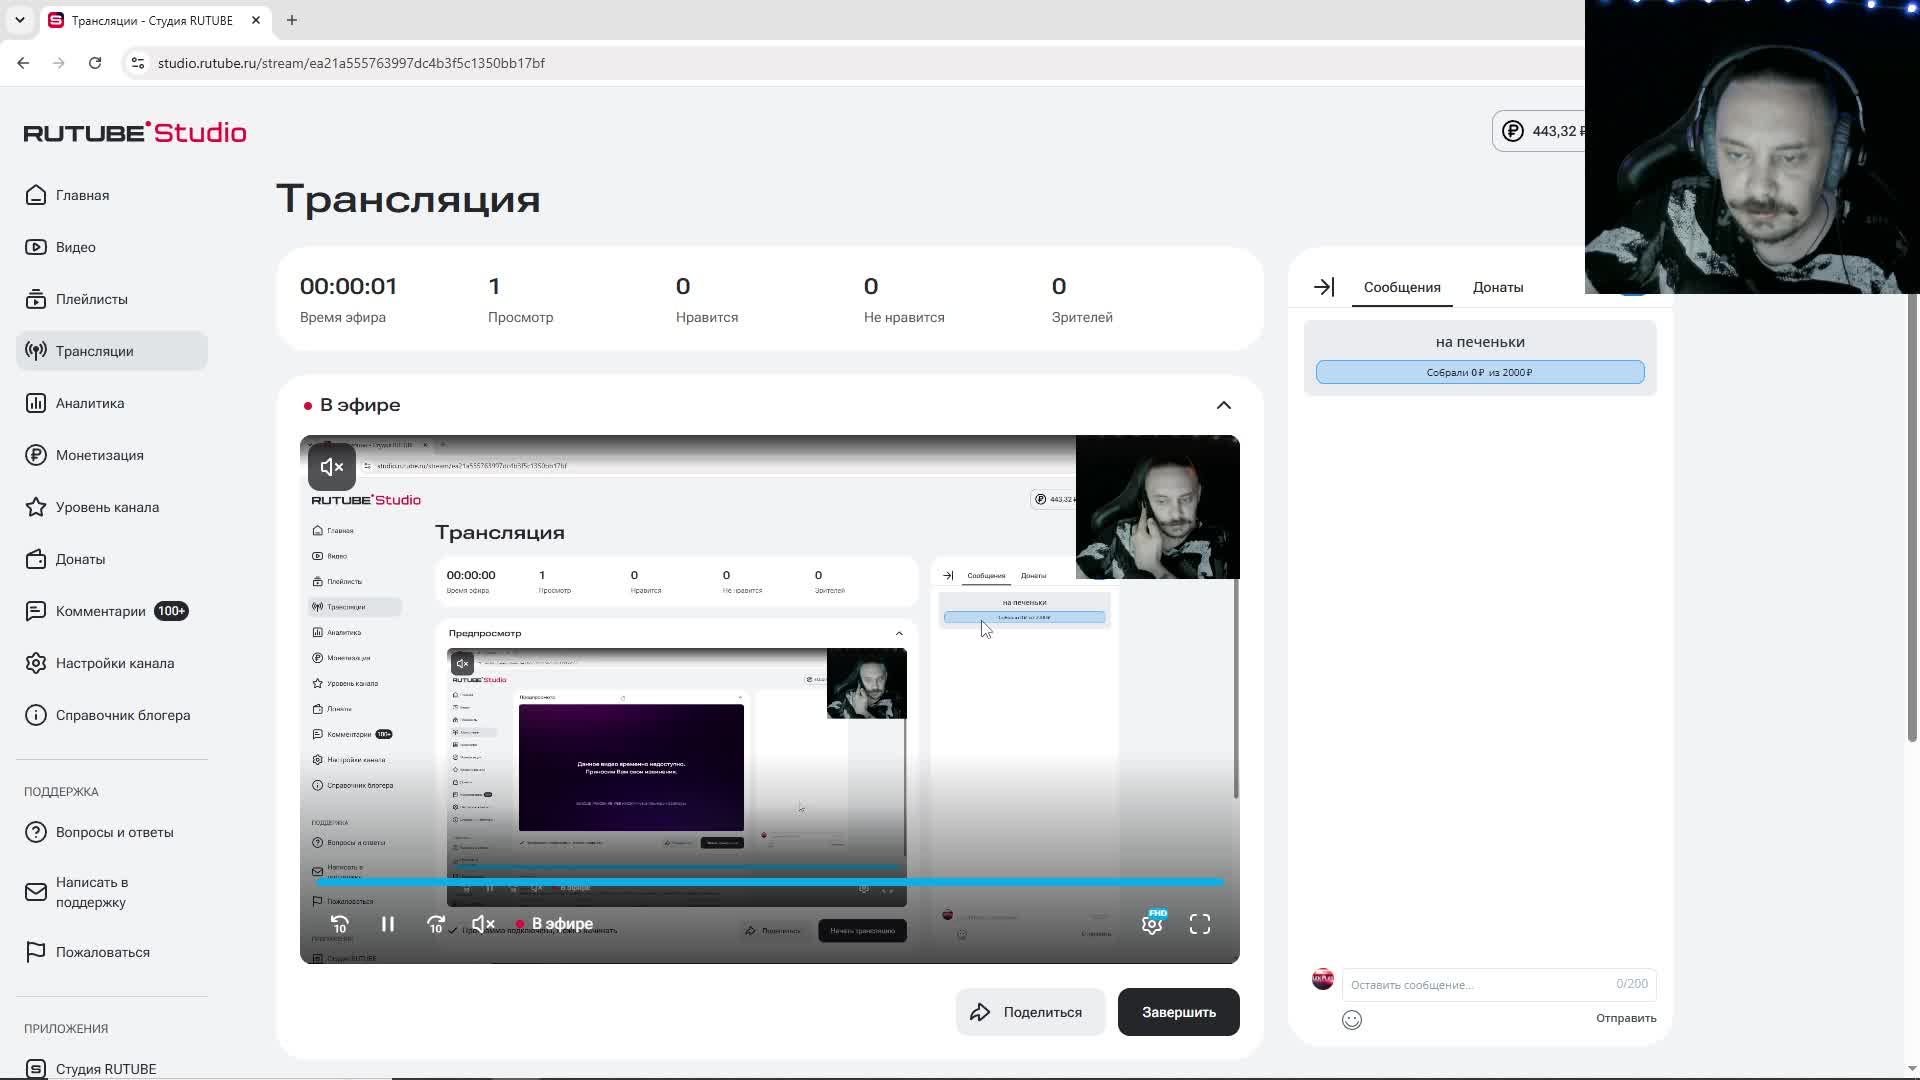Click the 443,32 ₽ balance button

(1540, 131)
